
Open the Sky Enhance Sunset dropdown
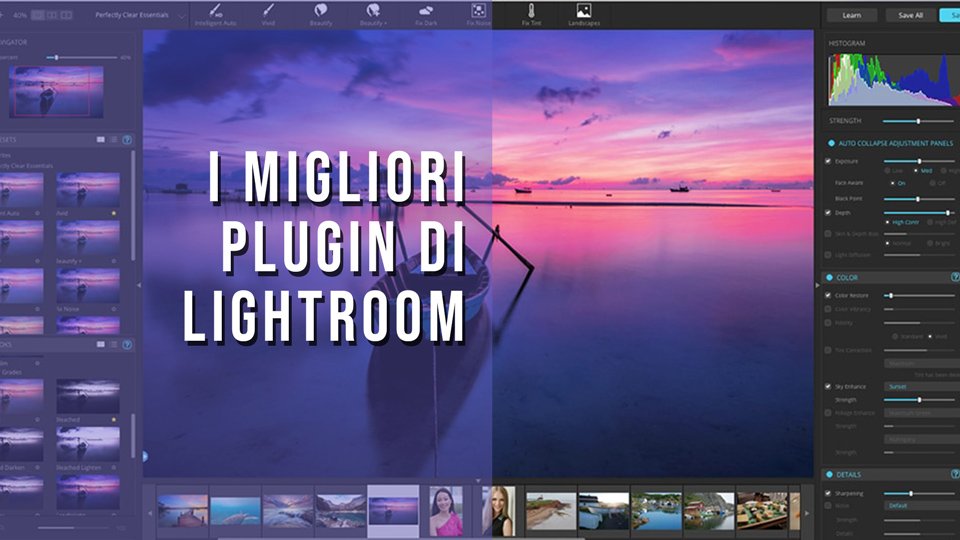coord(922,386)
